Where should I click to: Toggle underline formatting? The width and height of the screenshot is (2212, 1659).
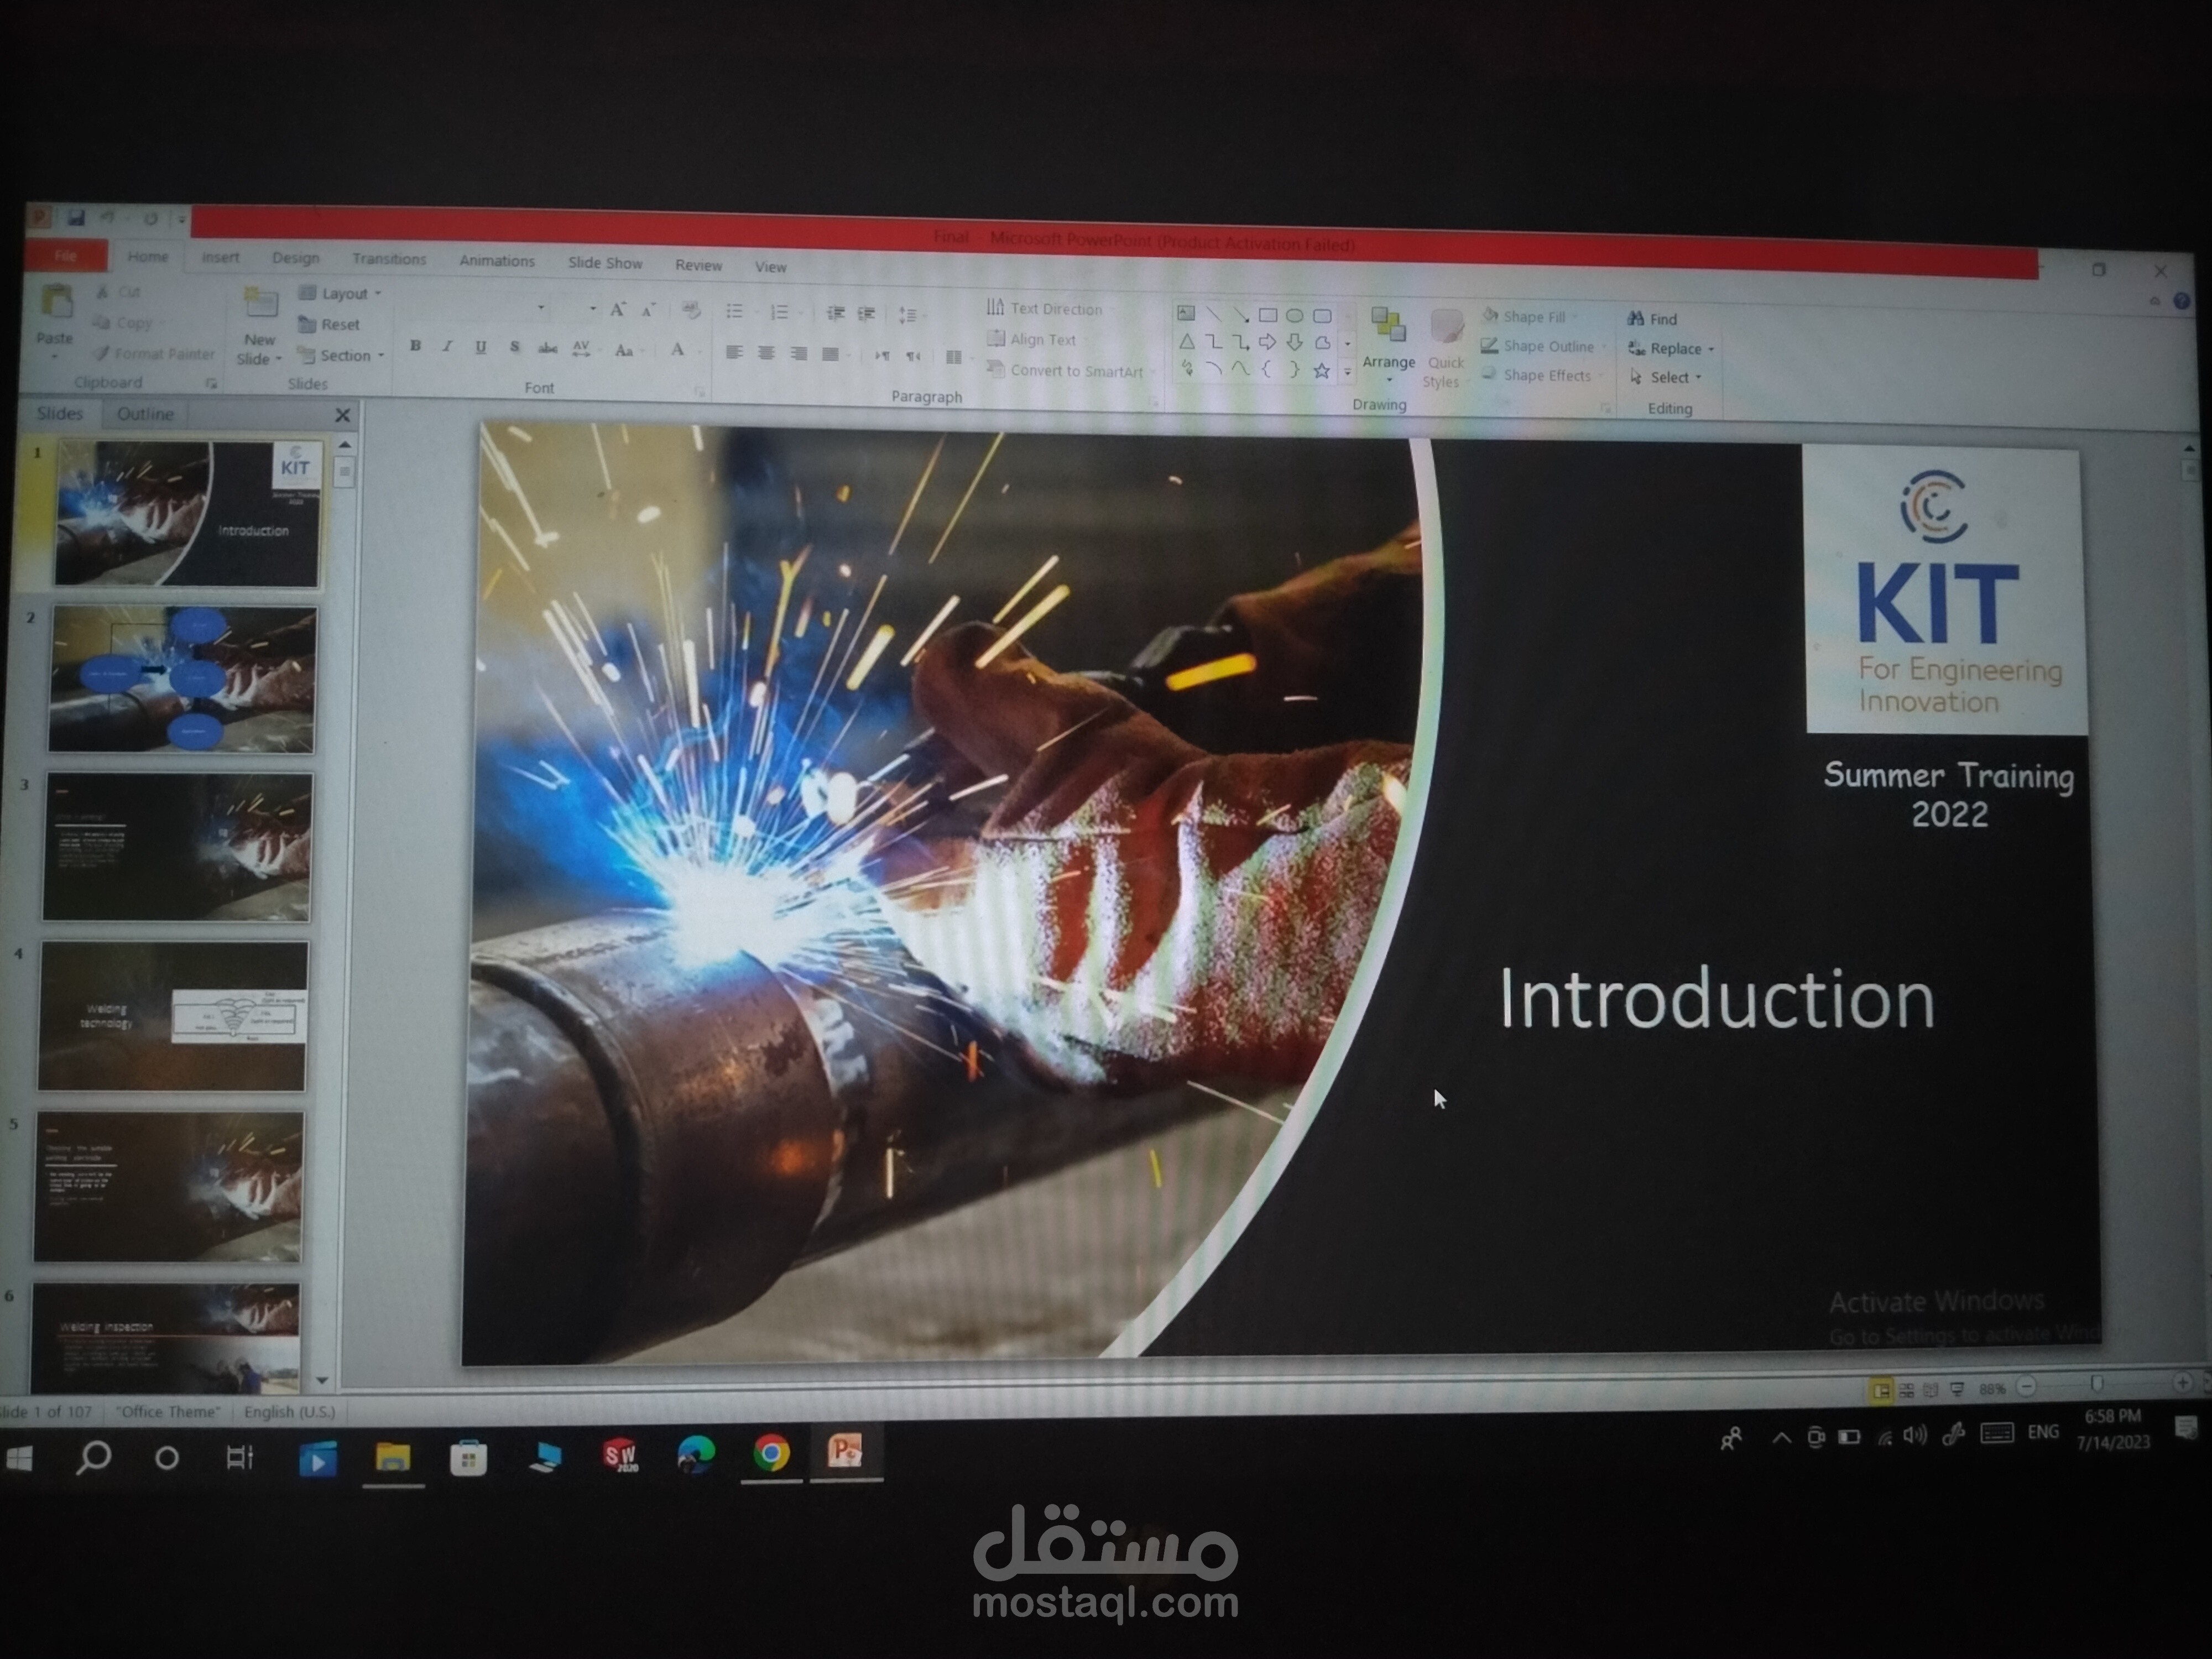click(480, 347)
